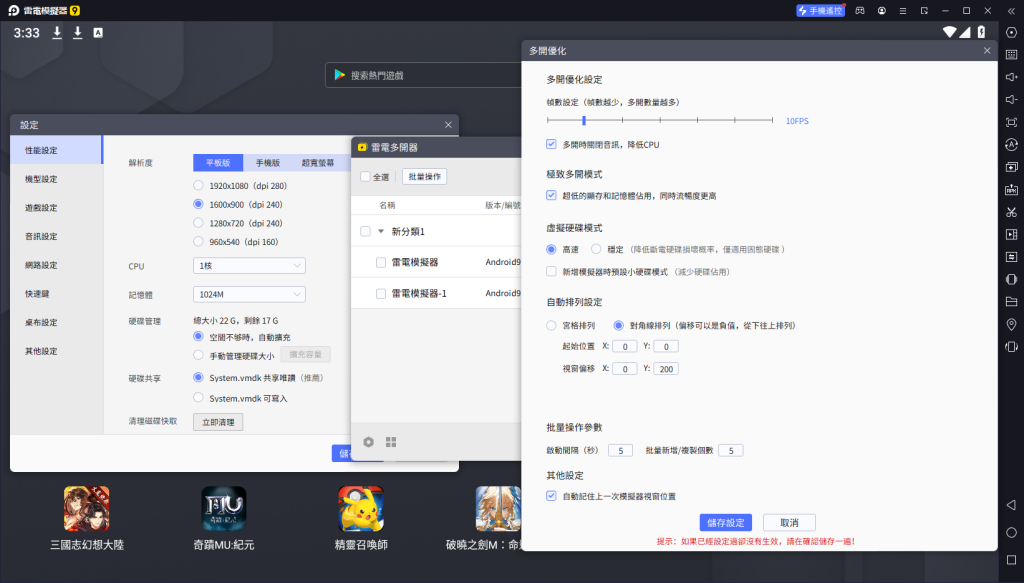This screenshot has height=583, width=1024.
Task: Open shared folder sidebar icon
Action: (x=1011, y=302)
